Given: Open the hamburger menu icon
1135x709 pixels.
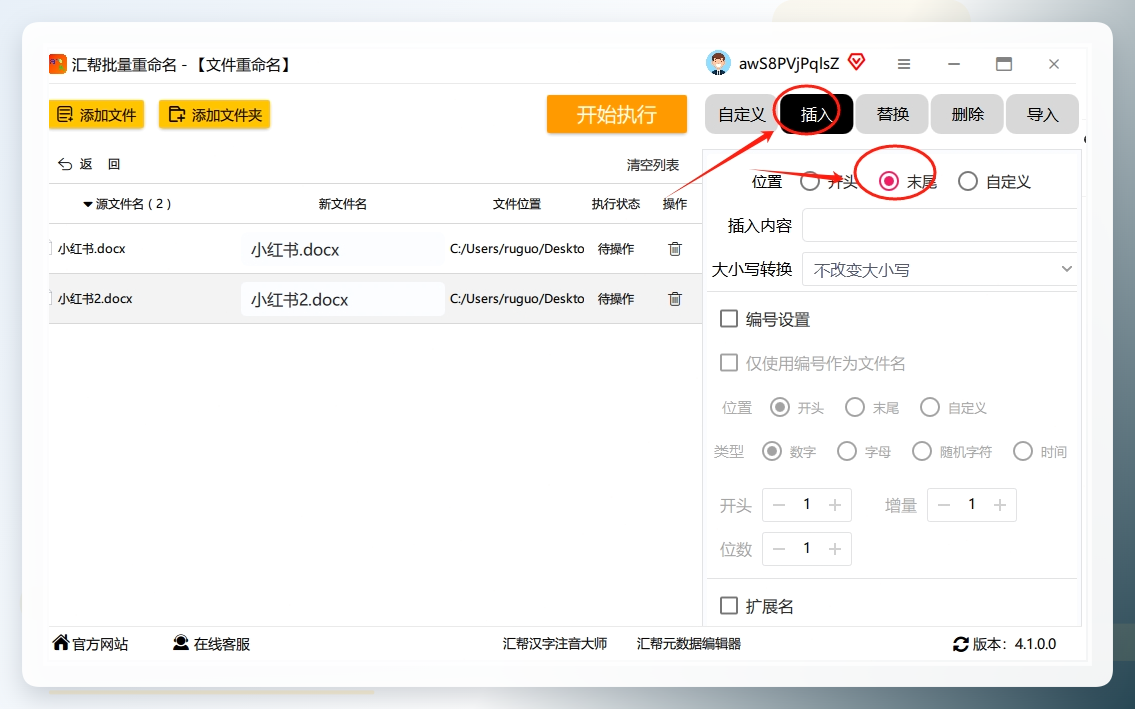Looking at the screenshot, I should (903, 64).
